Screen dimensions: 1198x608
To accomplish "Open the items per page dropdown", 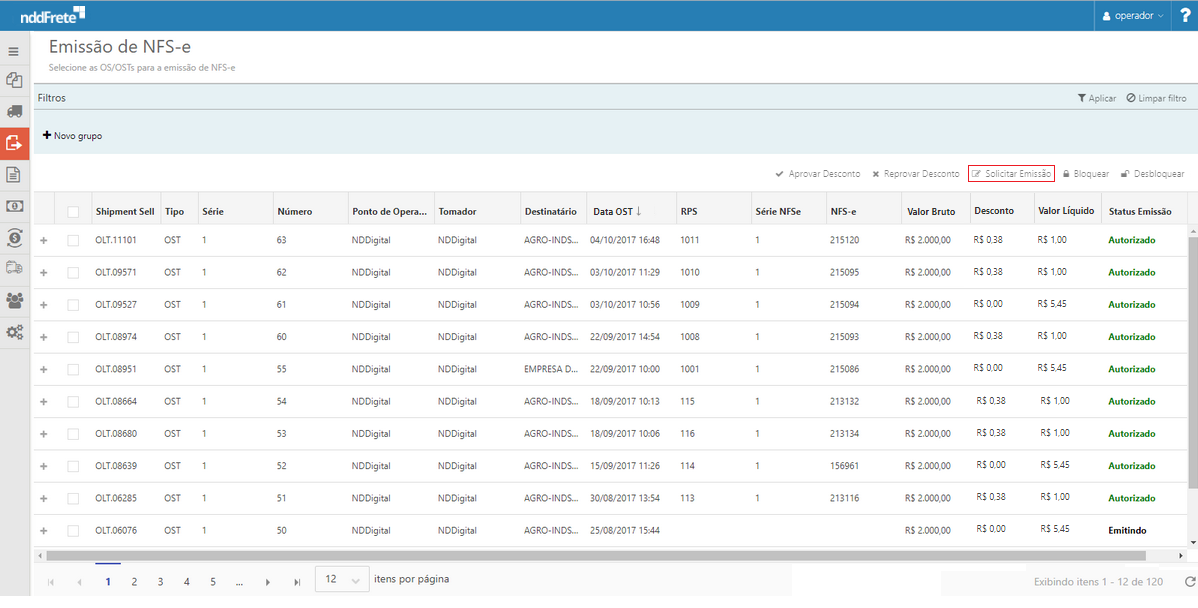I will (x=340, y=580).
